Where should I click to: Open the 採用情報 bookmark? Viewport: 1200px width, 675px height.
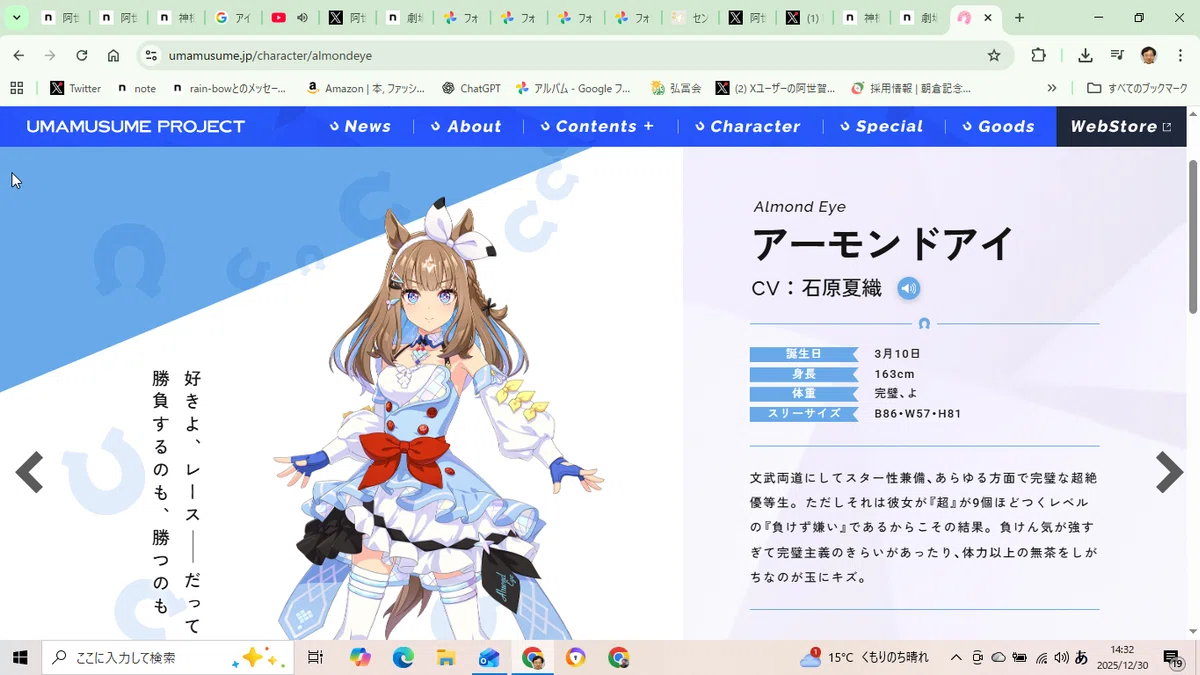tap(911, 88)
